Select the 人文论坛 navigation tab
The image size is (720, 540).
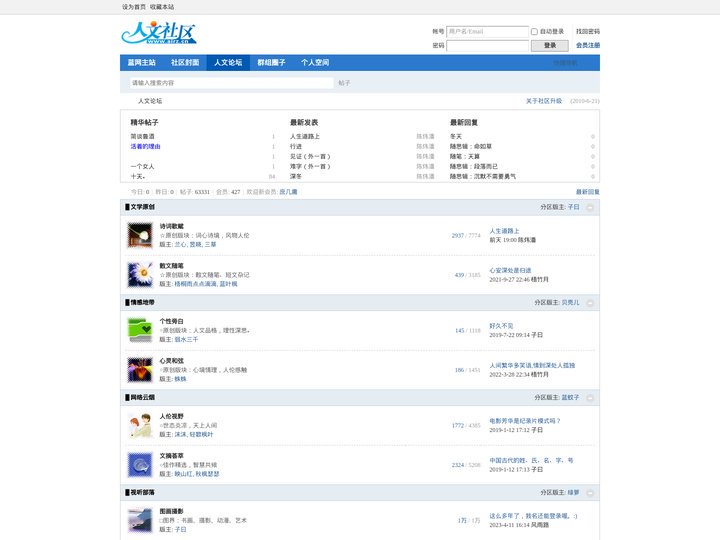tap(228, 62)
